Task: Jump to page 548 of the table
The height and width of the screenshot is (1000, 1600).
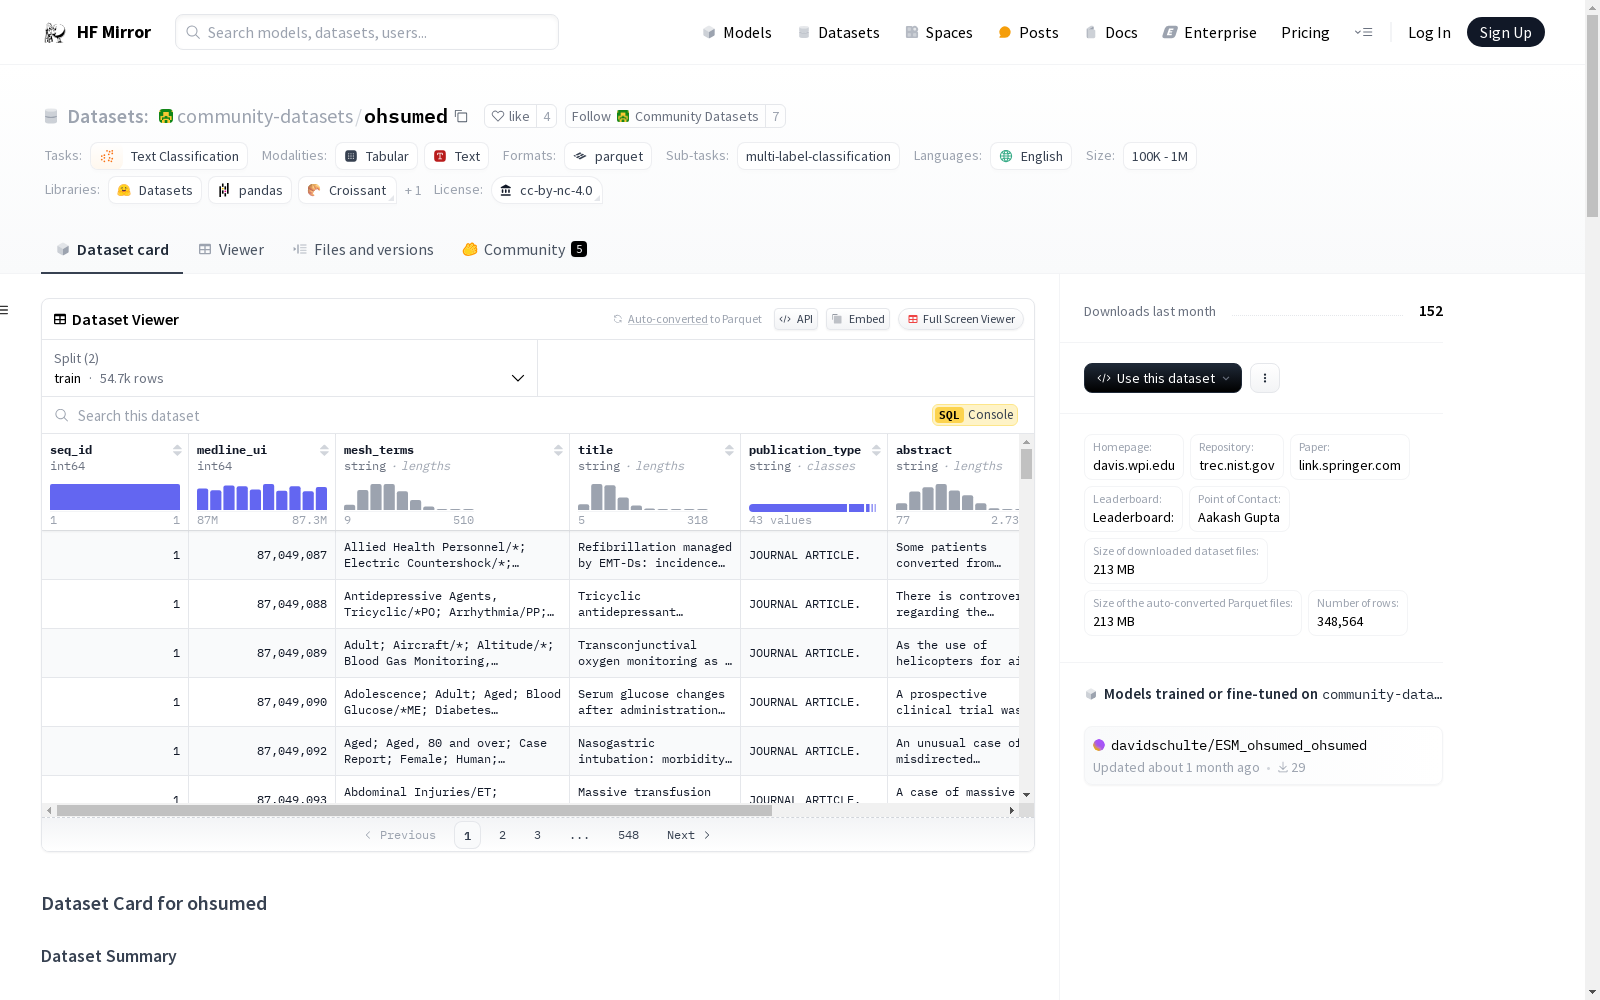Action: 628,835
